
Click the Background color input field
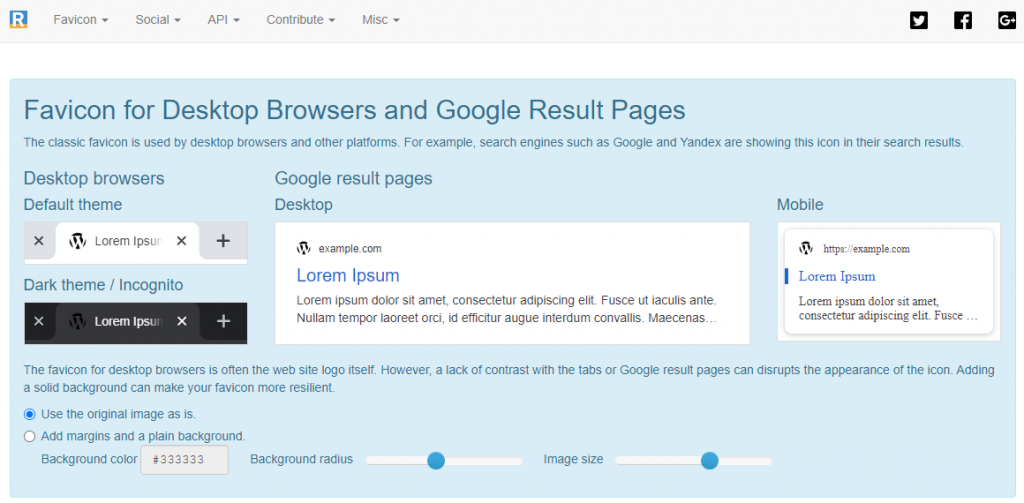[185, 460]
